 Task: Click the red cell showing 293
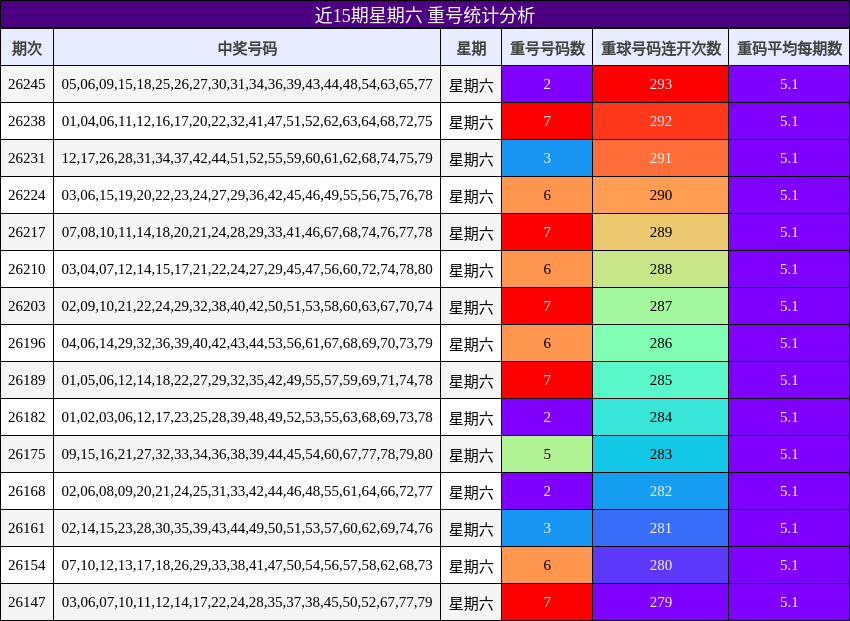point(660,84)
